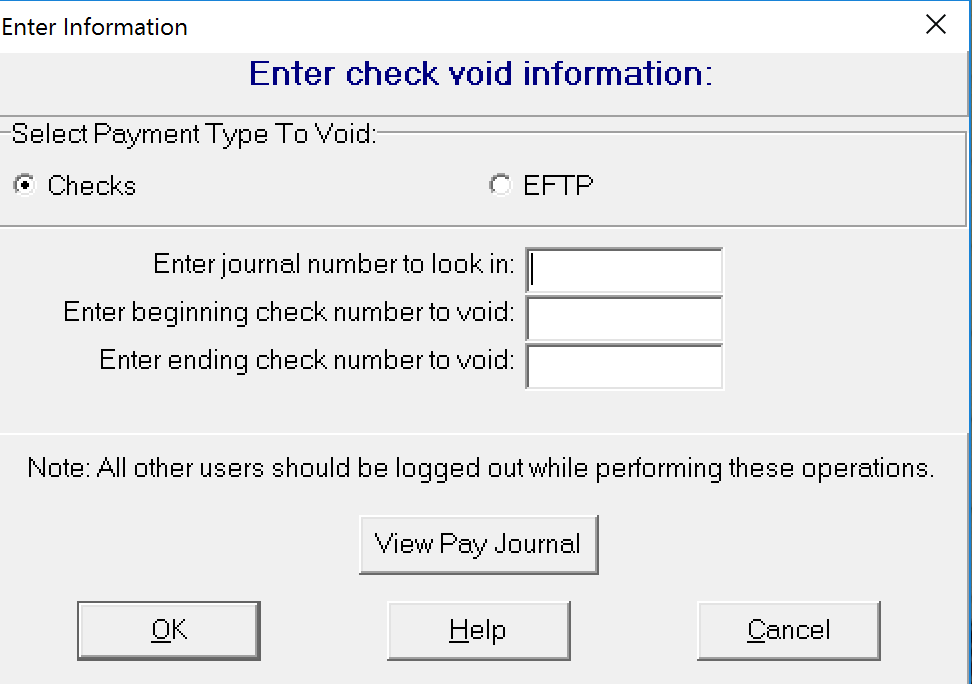This screenshot has width=972, height=684.
Task: Click the 'Enter ending check number to void' label
Action: pyautogui.click(x=307, y=360)
